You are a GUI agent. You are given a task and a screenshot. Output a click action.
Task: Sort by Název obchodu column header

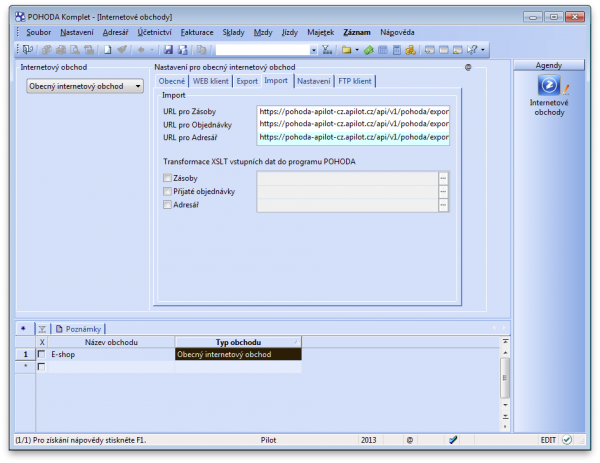click(x=111, y=342)
